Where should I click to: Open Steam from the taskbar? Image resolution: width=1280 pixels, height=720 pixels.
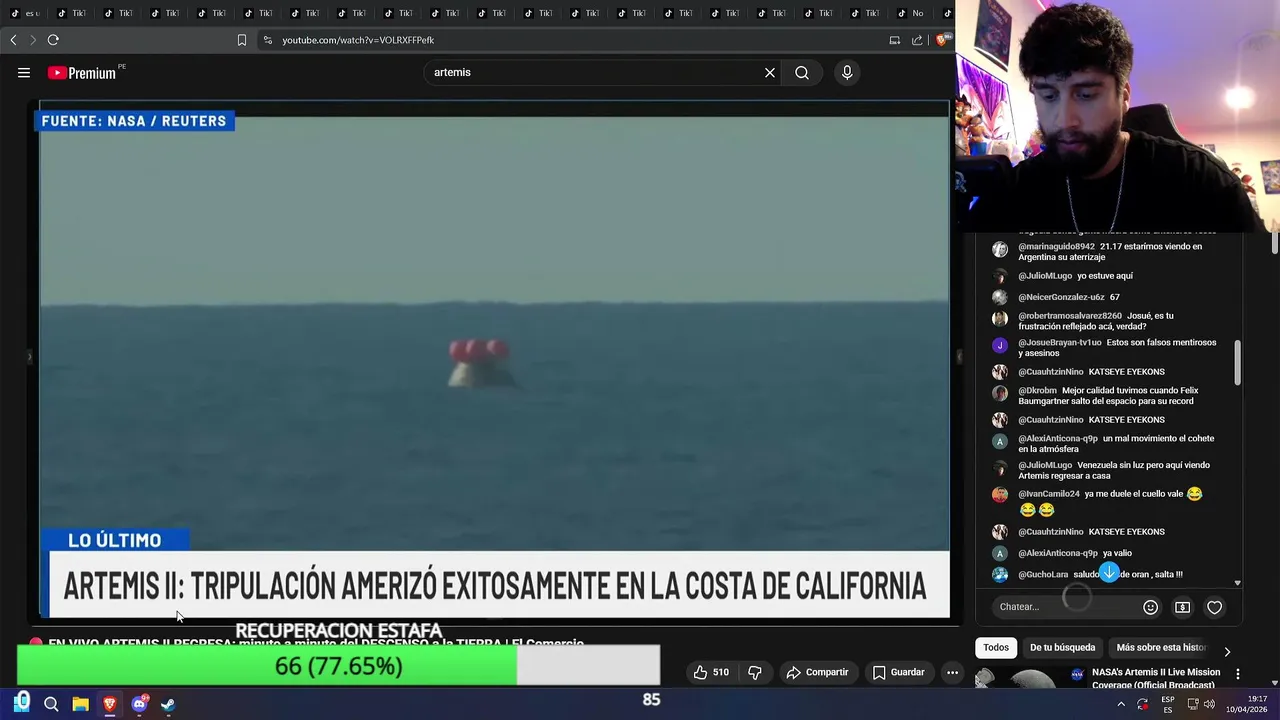pos(168,704)
